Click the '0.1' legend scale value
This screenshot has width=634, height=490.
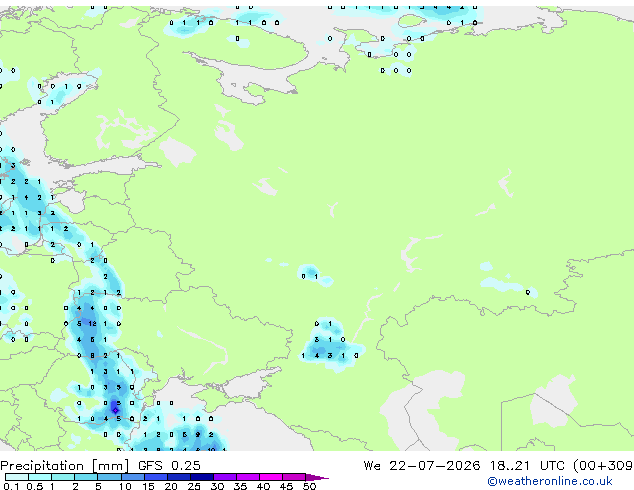click(x=11, y=486)
